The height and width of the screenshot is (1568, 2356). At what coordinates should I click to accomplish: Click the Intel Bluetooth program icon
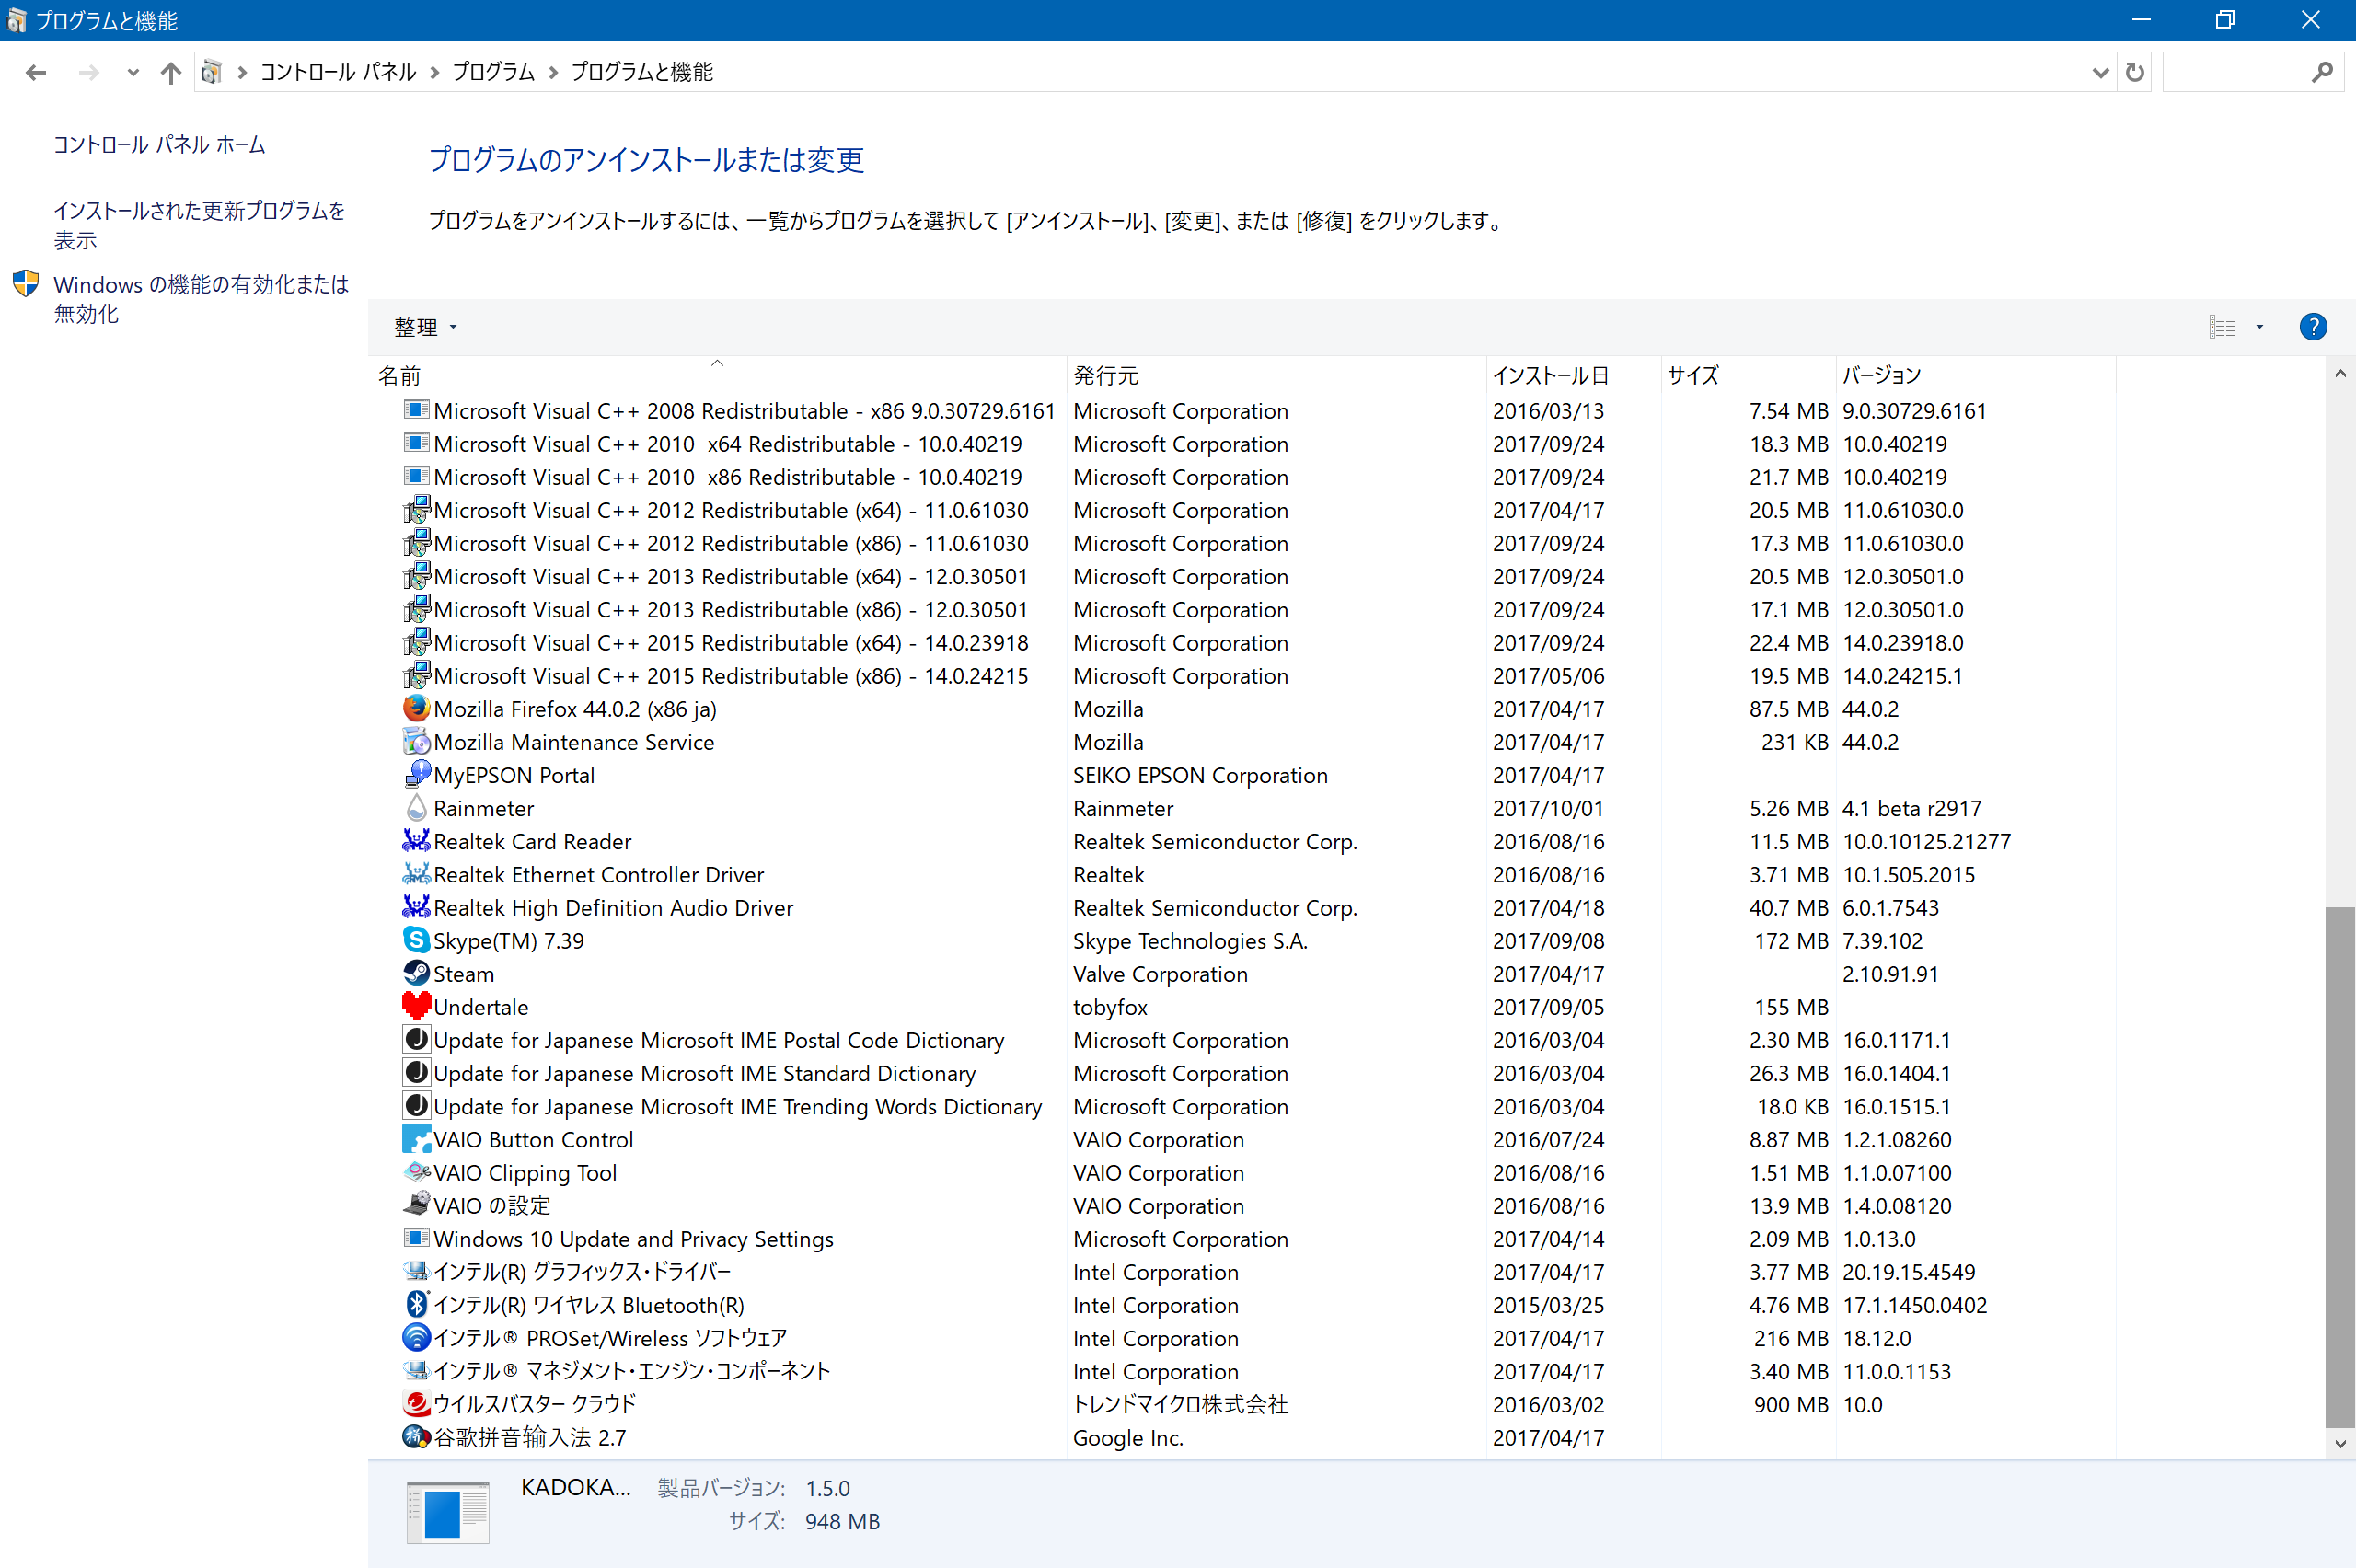[416, 1305]
